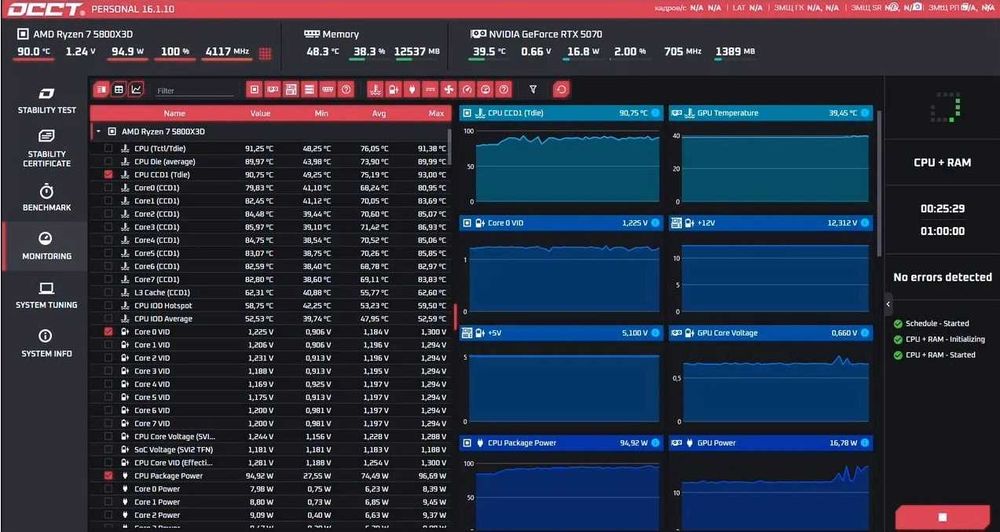The height and width of the screenshot is (532, 1000).
Task: Toggle the clock frequency gauge filter
Action: pos(467,89)
